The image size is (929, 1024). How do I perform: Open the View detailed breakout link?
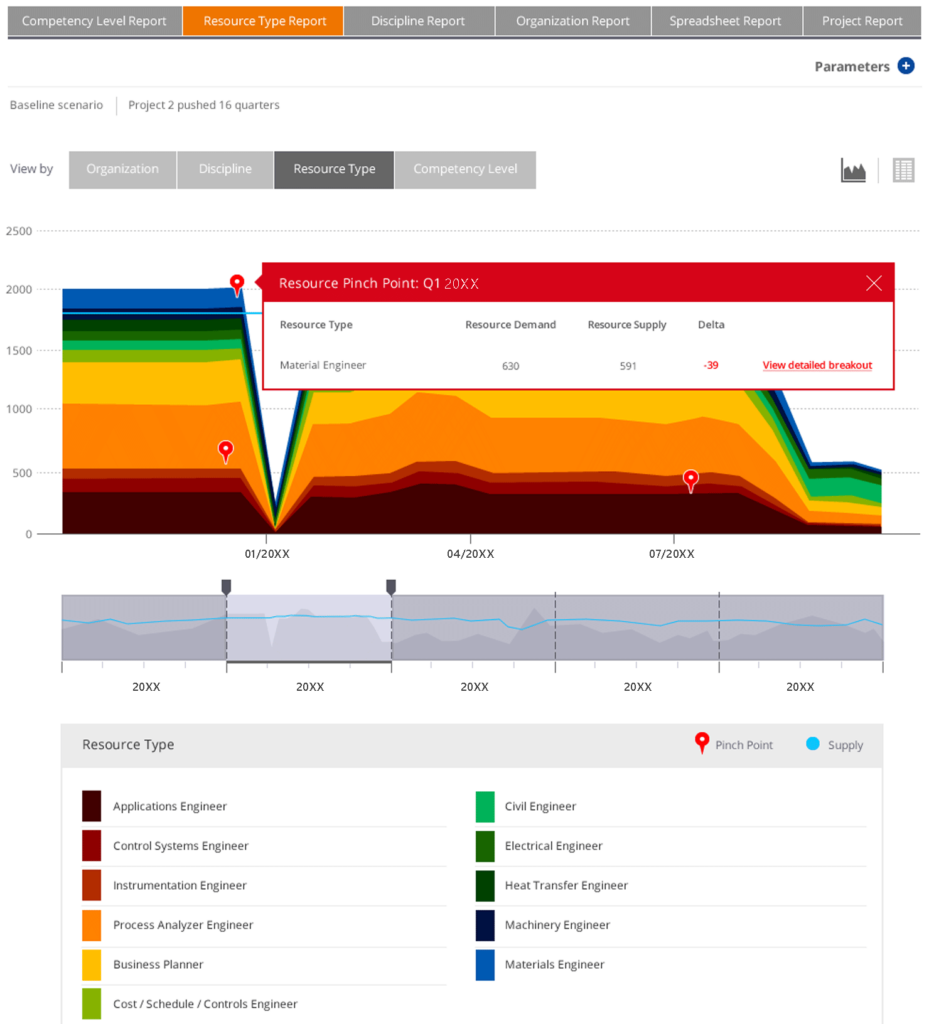(x=817, y=365)
